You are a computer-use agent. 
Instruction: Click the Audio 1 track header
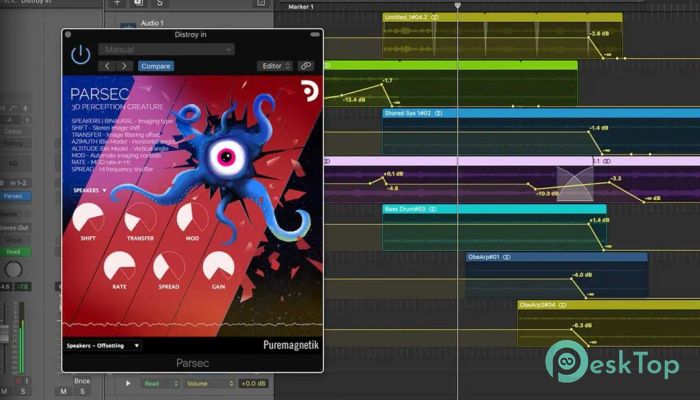(152, 23)
